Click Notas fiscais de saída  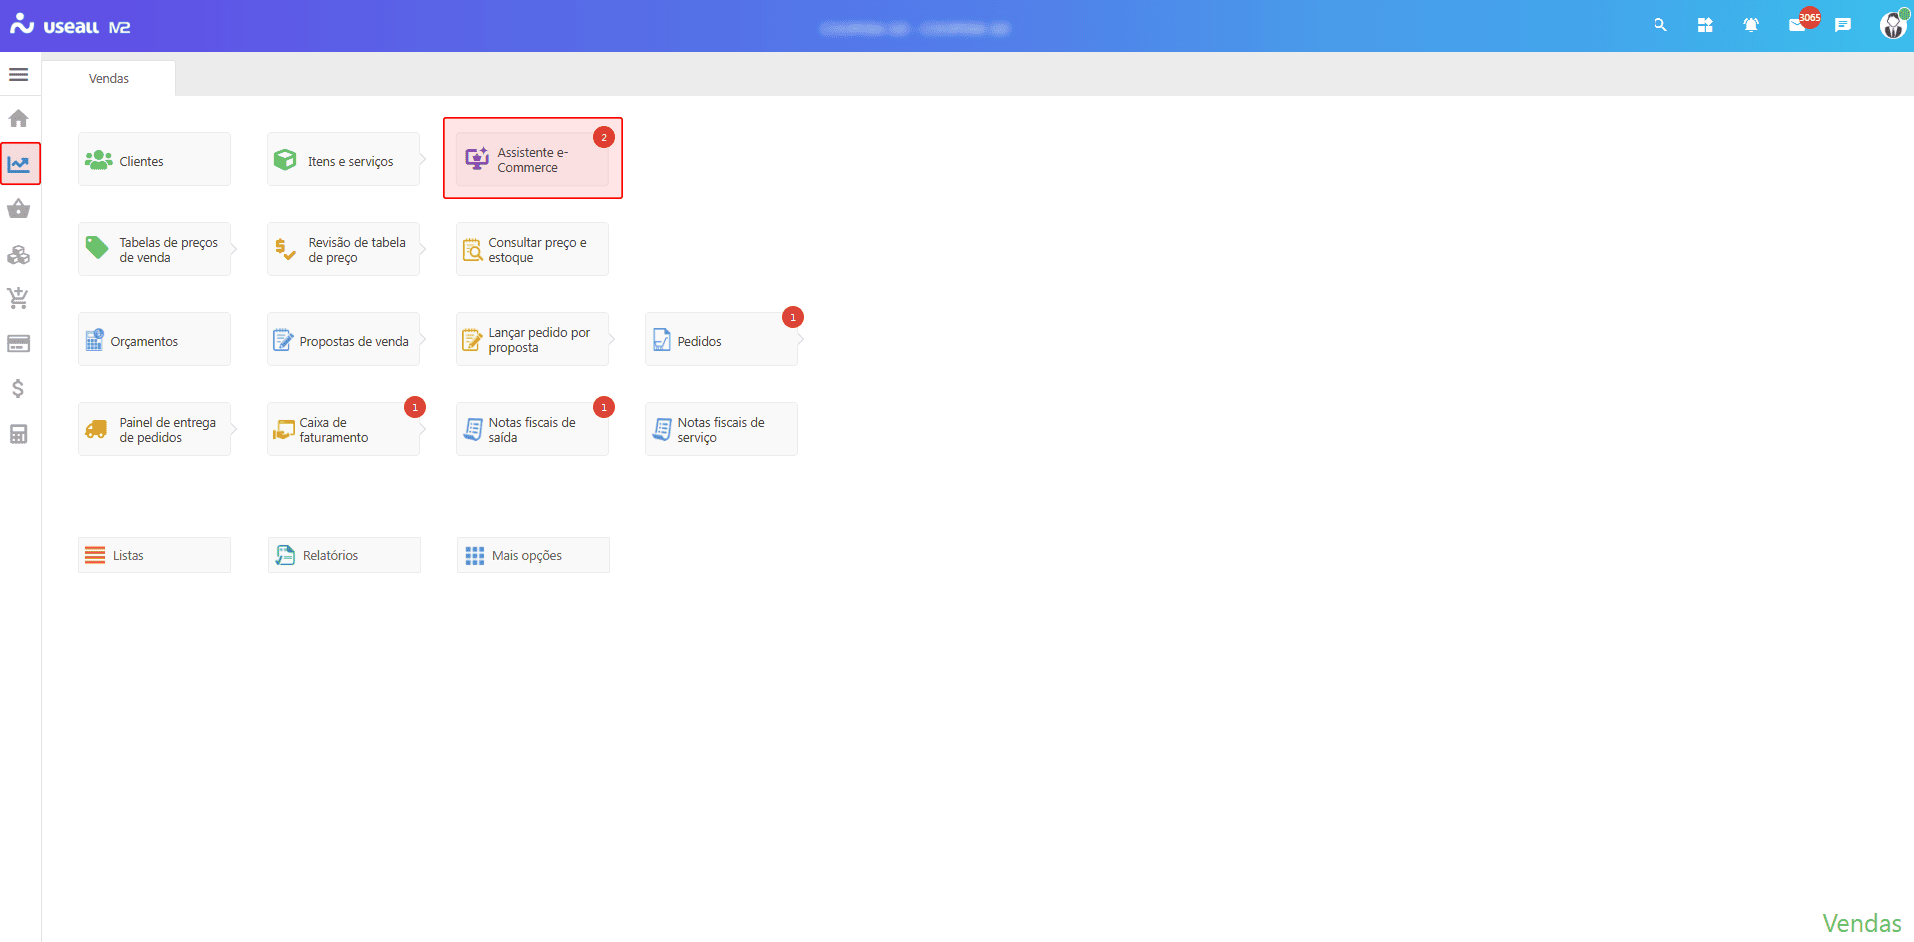click(532, 430)
